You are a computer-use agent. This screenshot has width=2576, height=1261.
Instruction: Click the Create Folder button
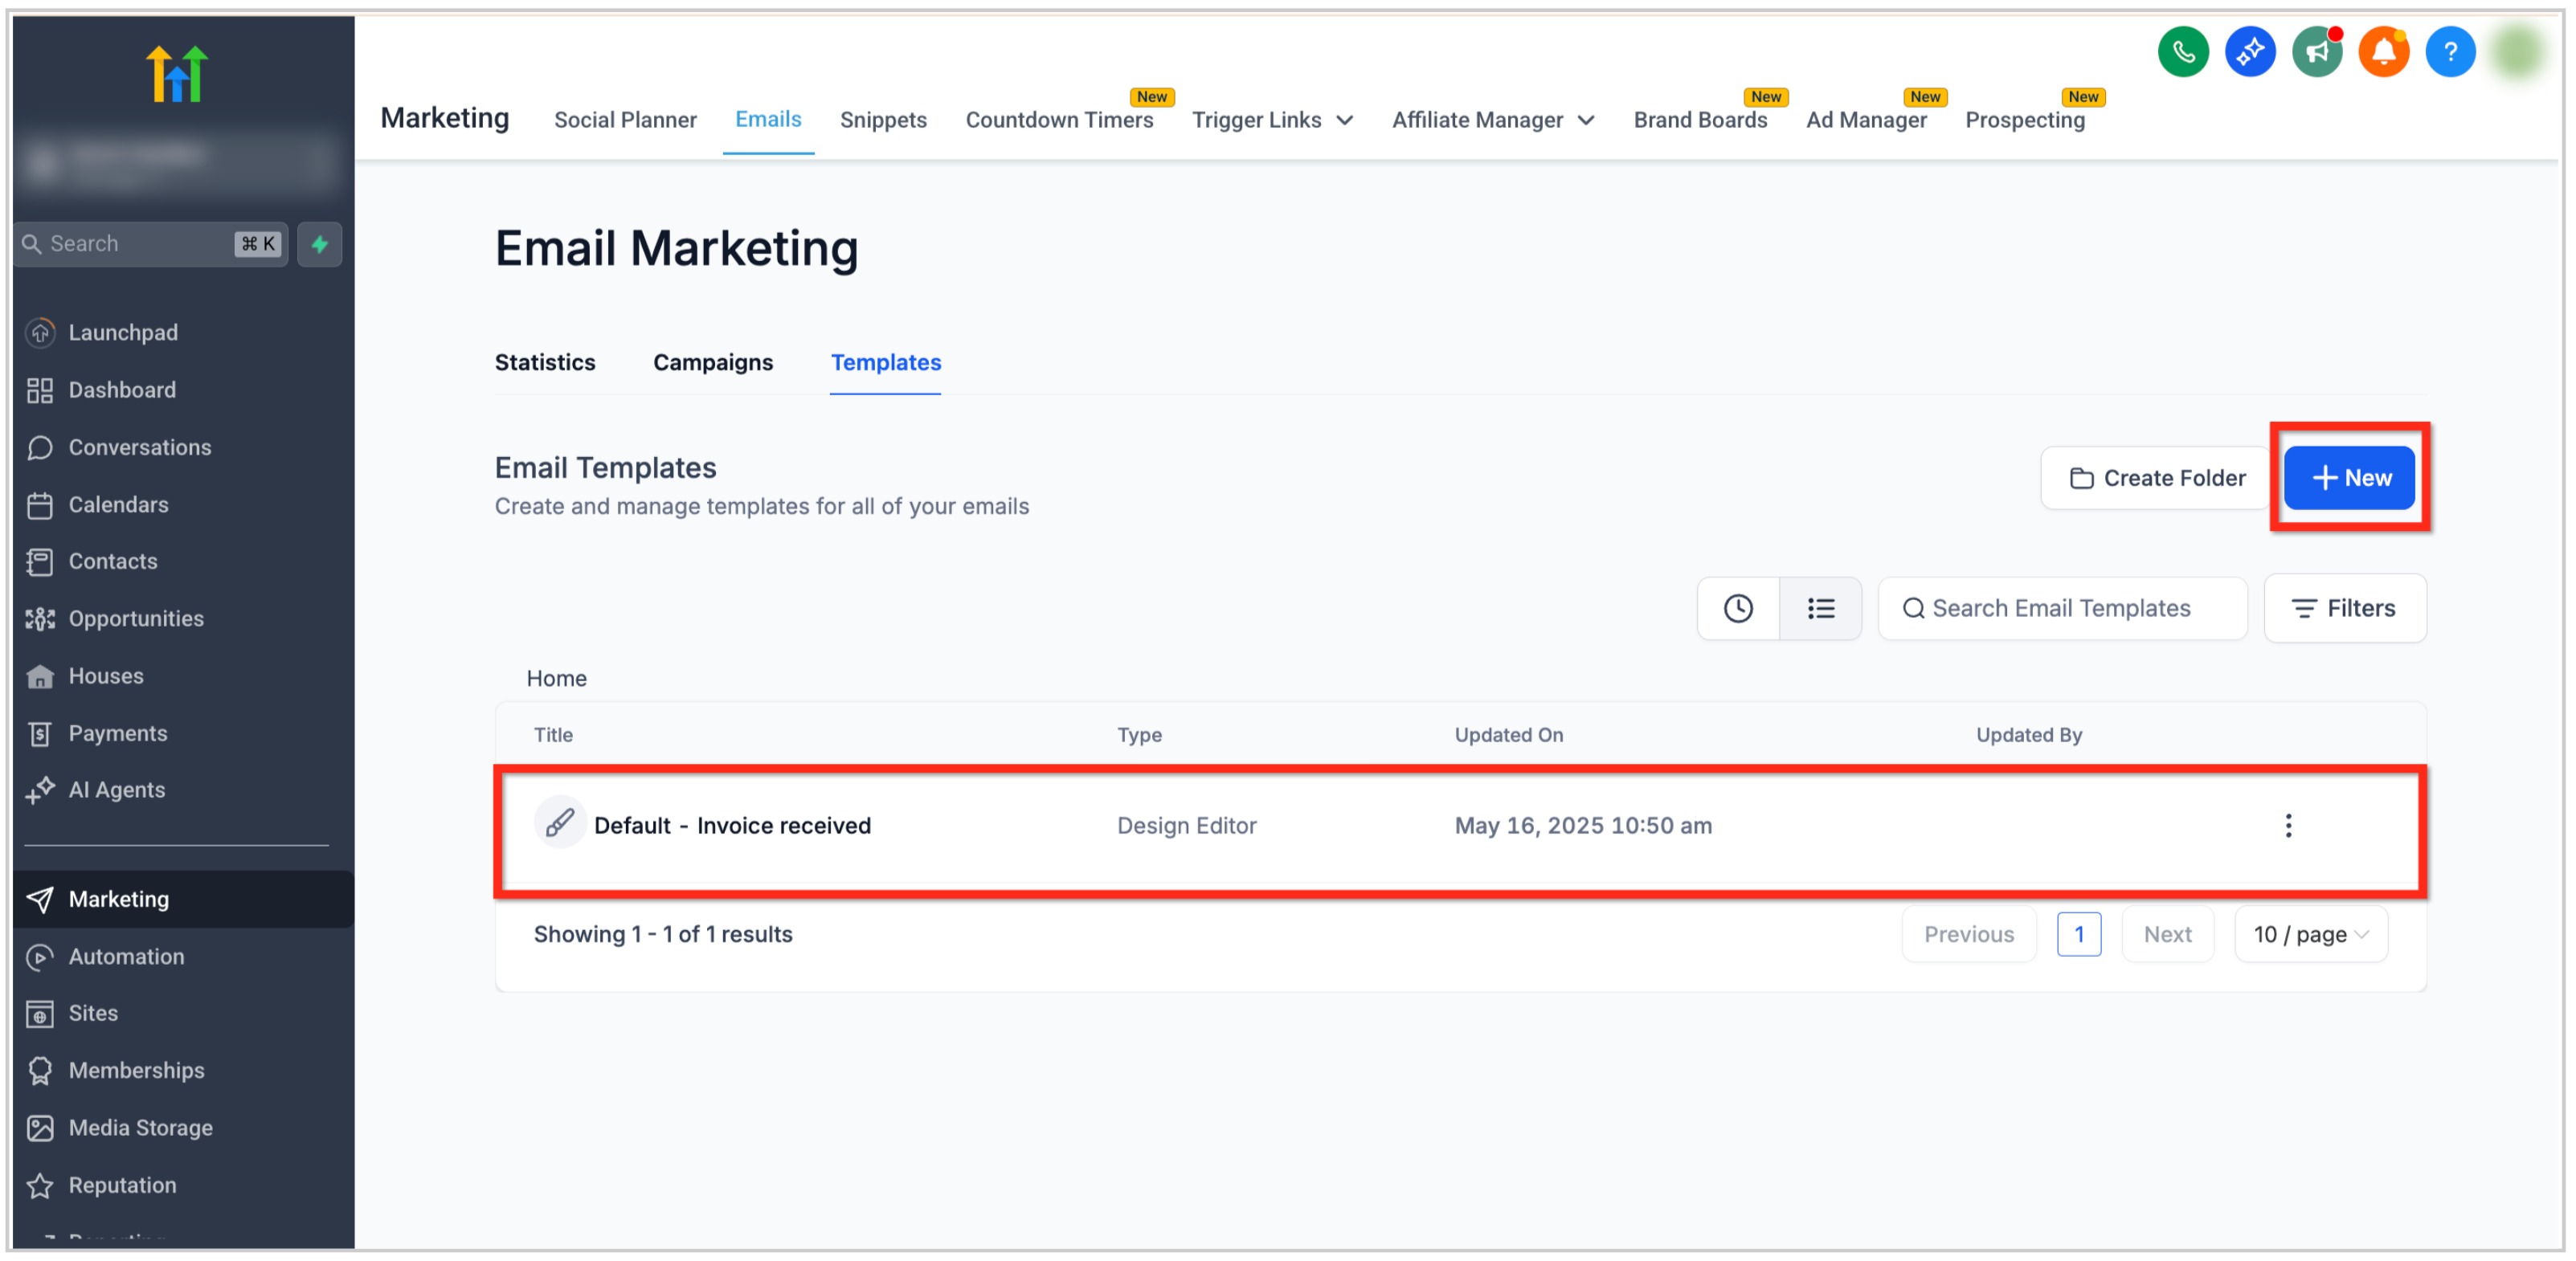pyautogui.click(x=2156, y=478)
